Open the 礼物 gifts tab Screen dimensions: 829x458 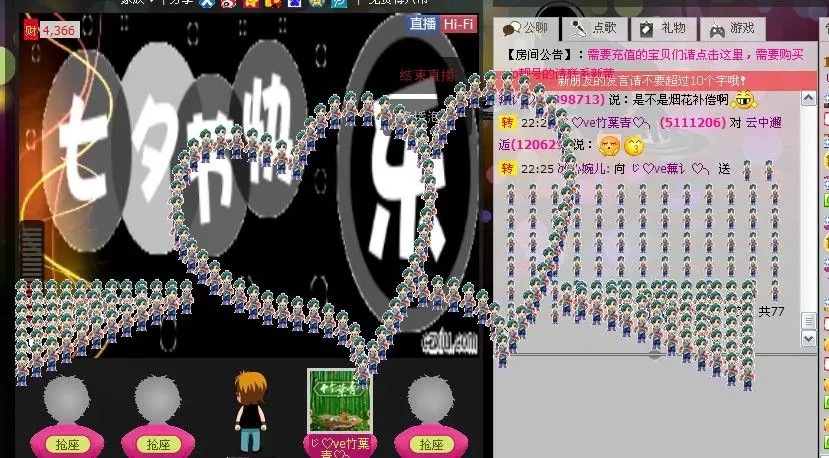click(x=663, y=29)
